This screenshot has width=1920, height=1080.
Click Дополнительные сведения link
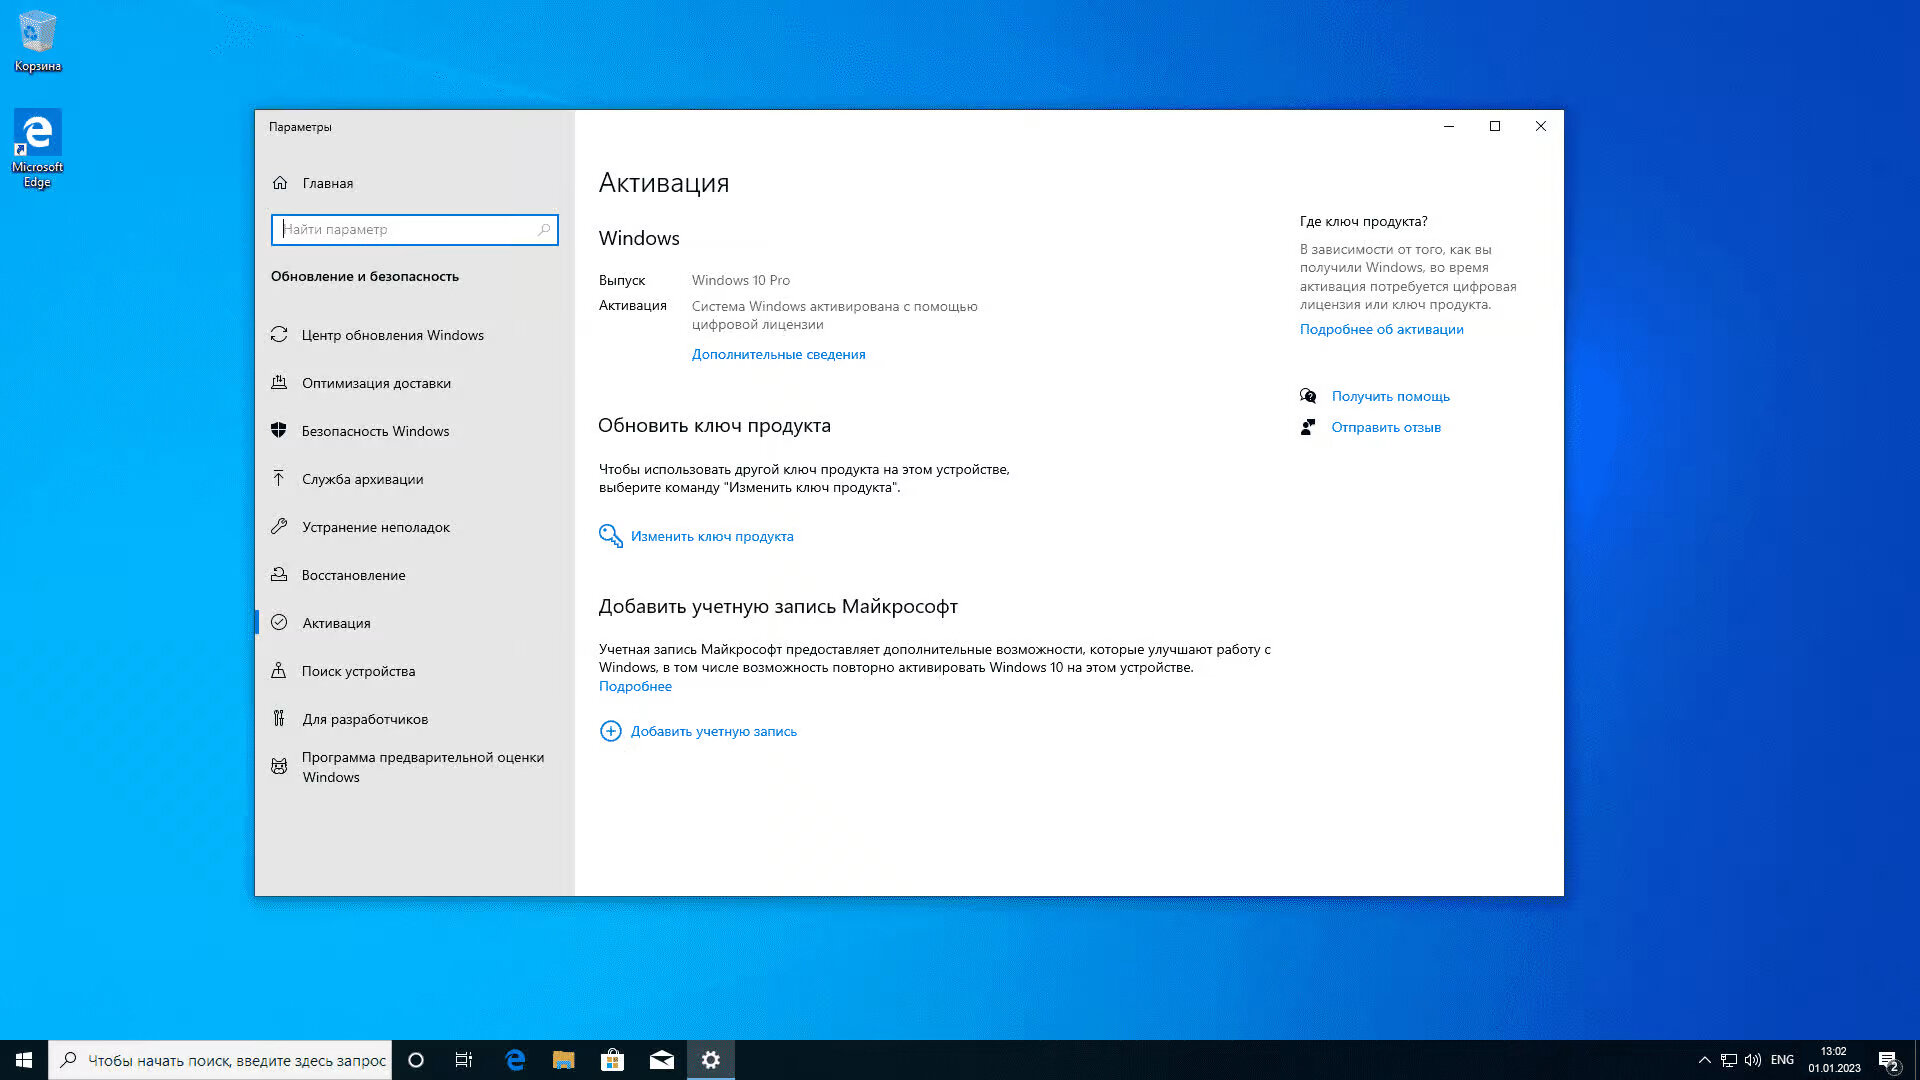(x=778, y=354)
